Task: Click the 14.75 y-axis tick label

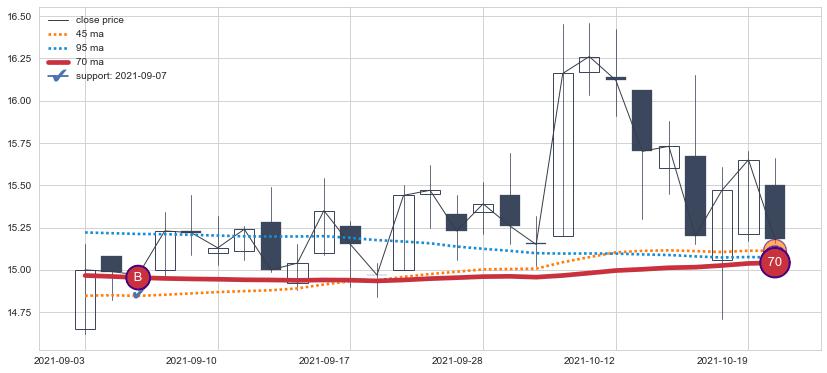Action: click(21, 313)
